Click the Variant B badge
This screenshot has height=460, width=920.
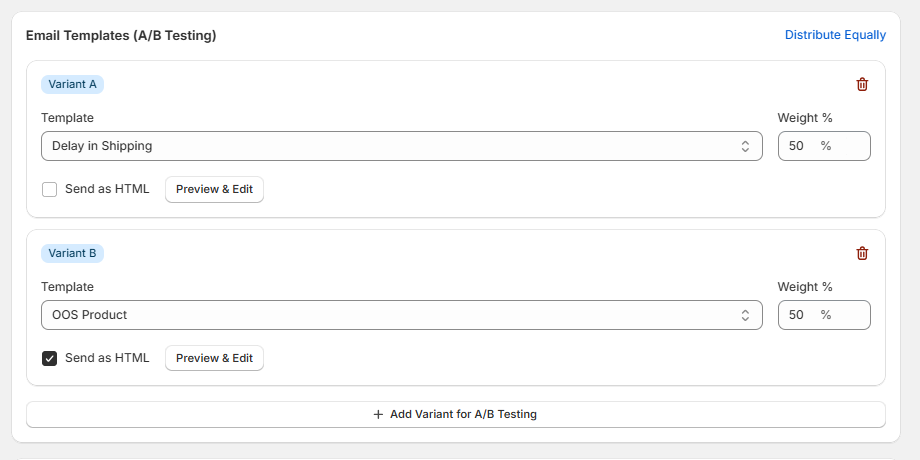pos(72,254)
